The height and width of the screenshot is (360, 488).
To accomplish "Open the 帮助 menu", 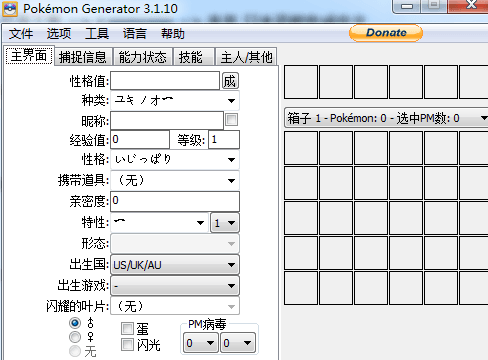I will 173,34.
